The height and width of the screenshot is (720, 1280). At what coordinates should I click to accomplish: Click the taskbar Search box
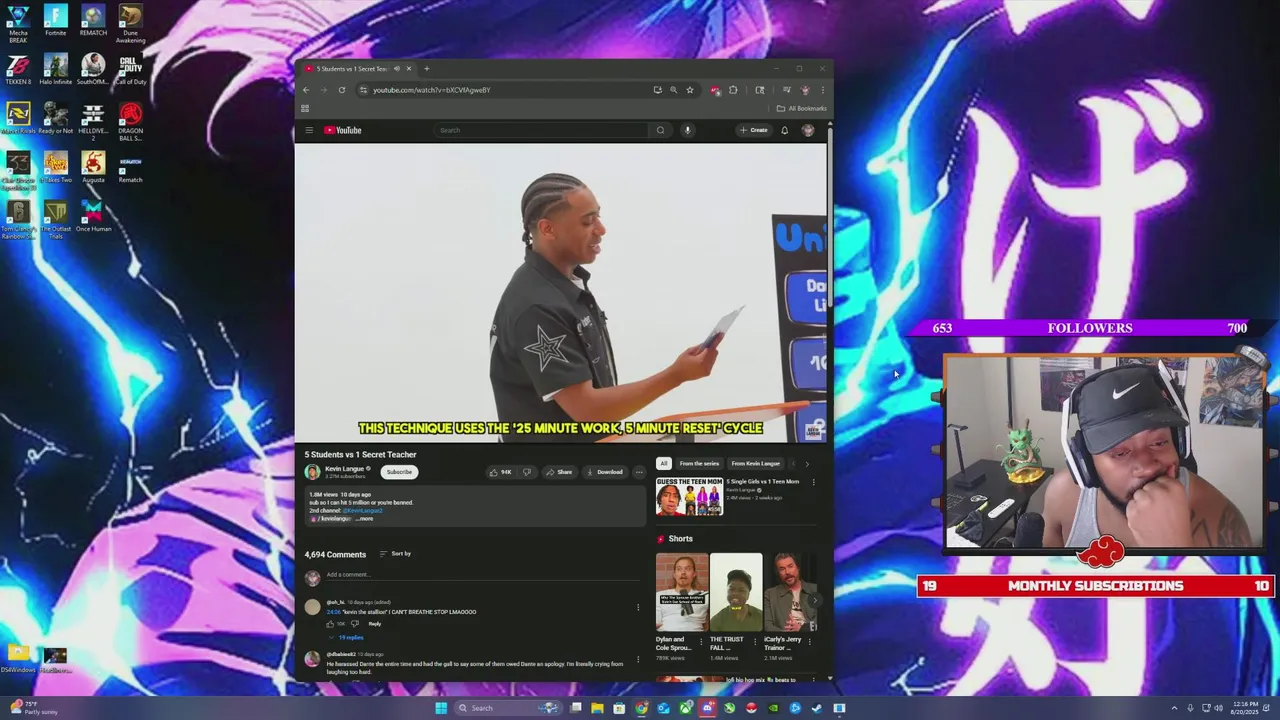pyautogui.click(x=507, y=708)
